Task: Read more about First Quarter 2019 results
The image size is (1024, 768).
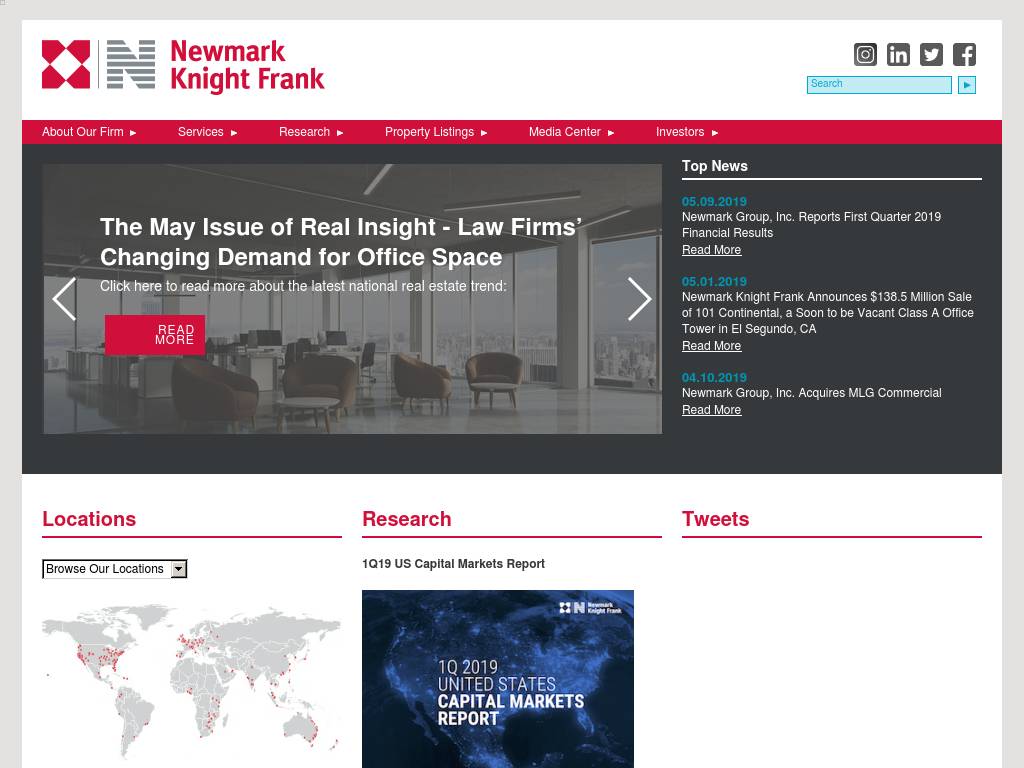Action: (x=711, y=250)
